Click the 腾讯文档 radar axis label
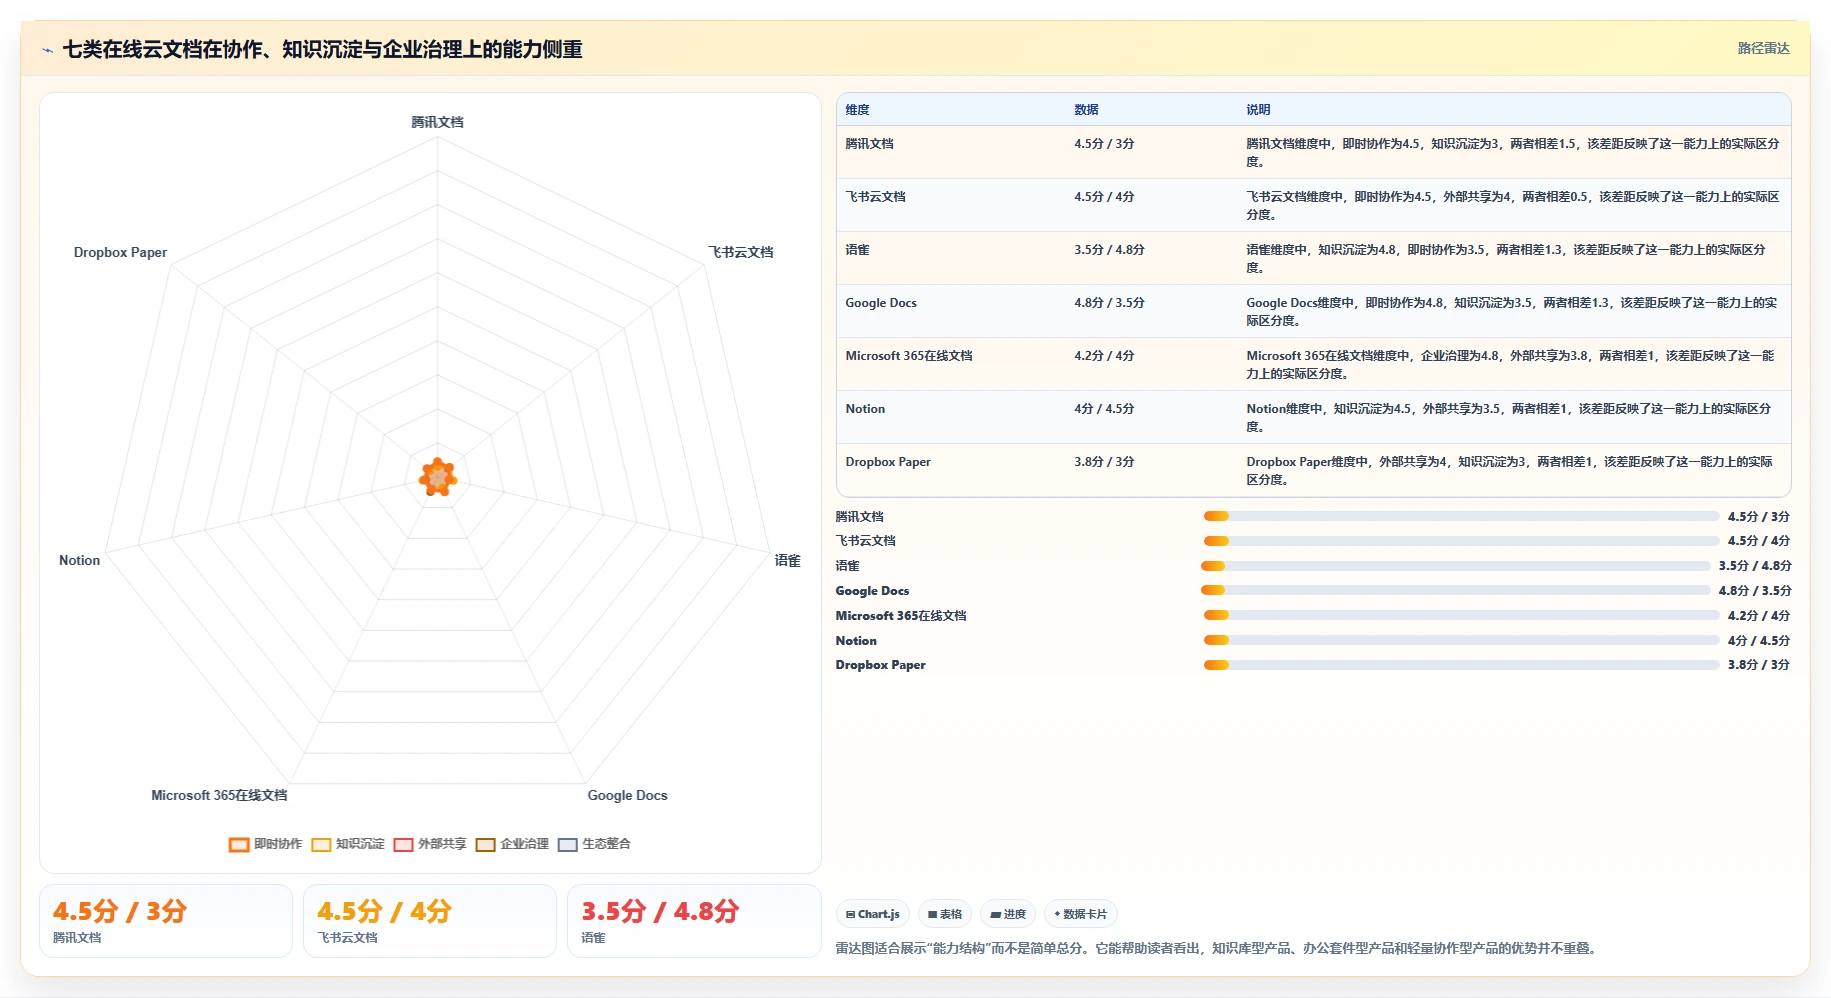 click(x=437, y=122)
